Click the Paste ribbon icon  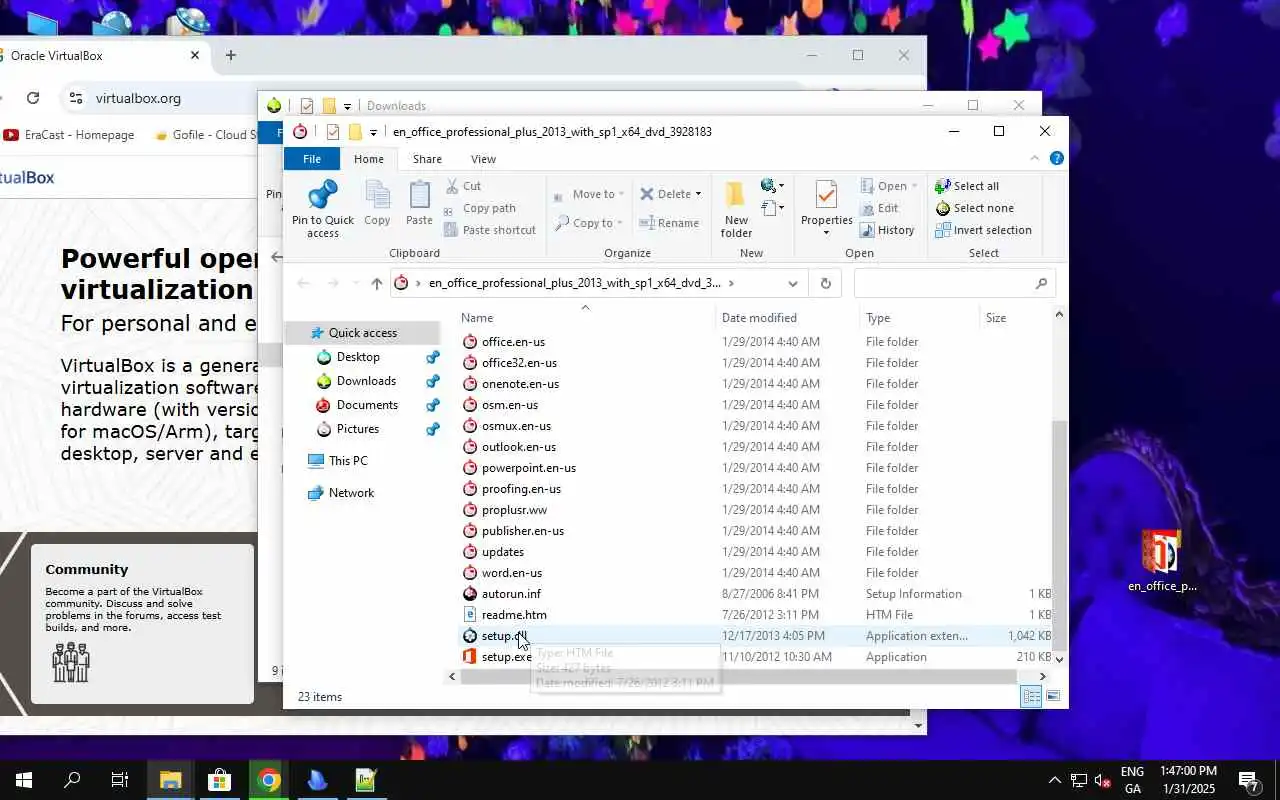point(419,204)
